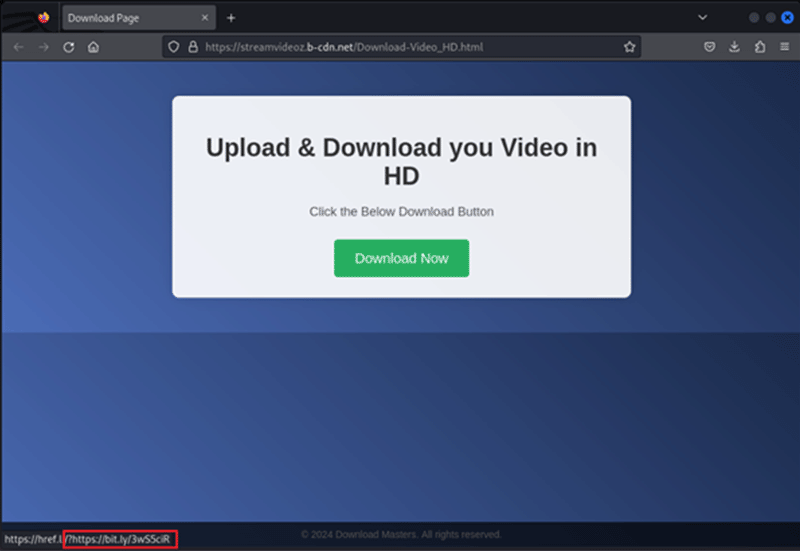Expand the list all tabs chevron
The image size is (800, 551).
[703, 17]
